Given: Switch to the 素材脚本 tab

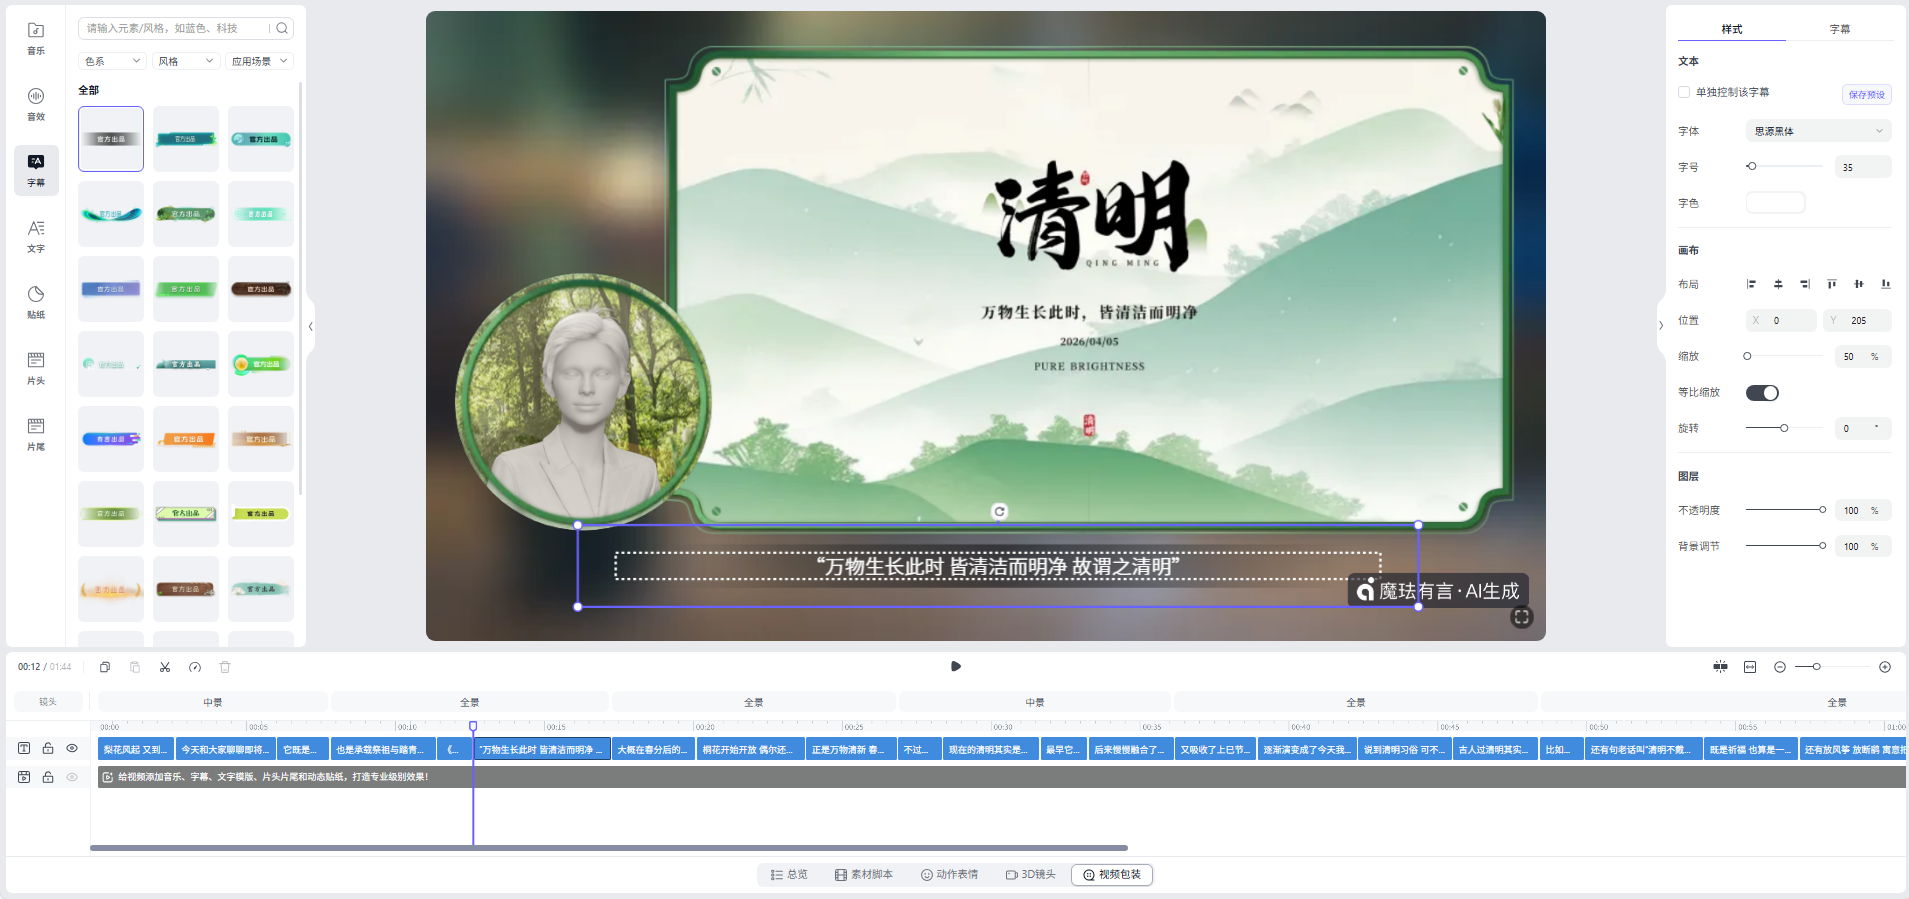Looking at the screenshot, I should pyautogui.click(x=864, y=875).
